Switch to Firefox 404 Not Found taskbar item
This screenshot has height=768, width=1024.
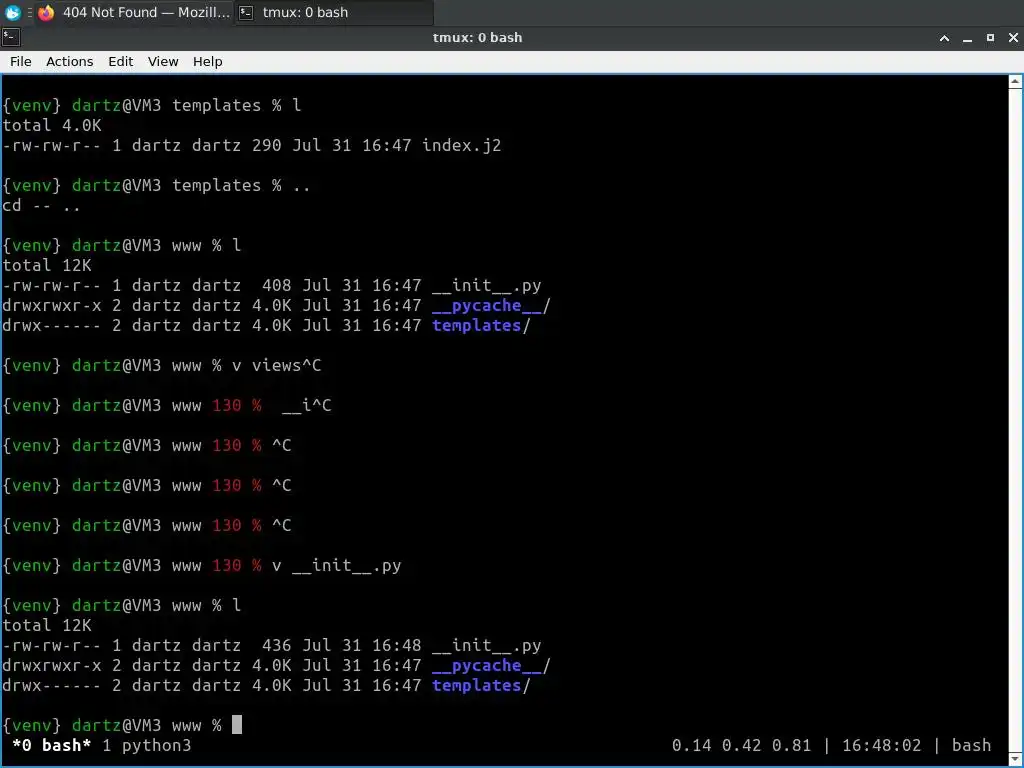135,12
